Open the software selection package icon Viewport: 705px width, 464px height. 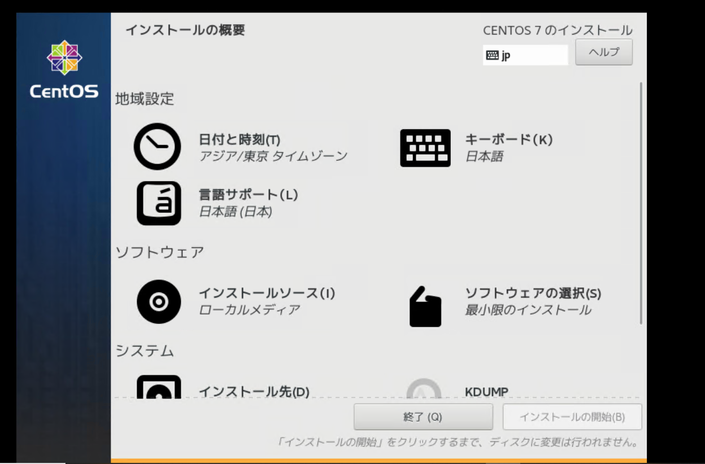pyautogui.click(x=425, y=306)
